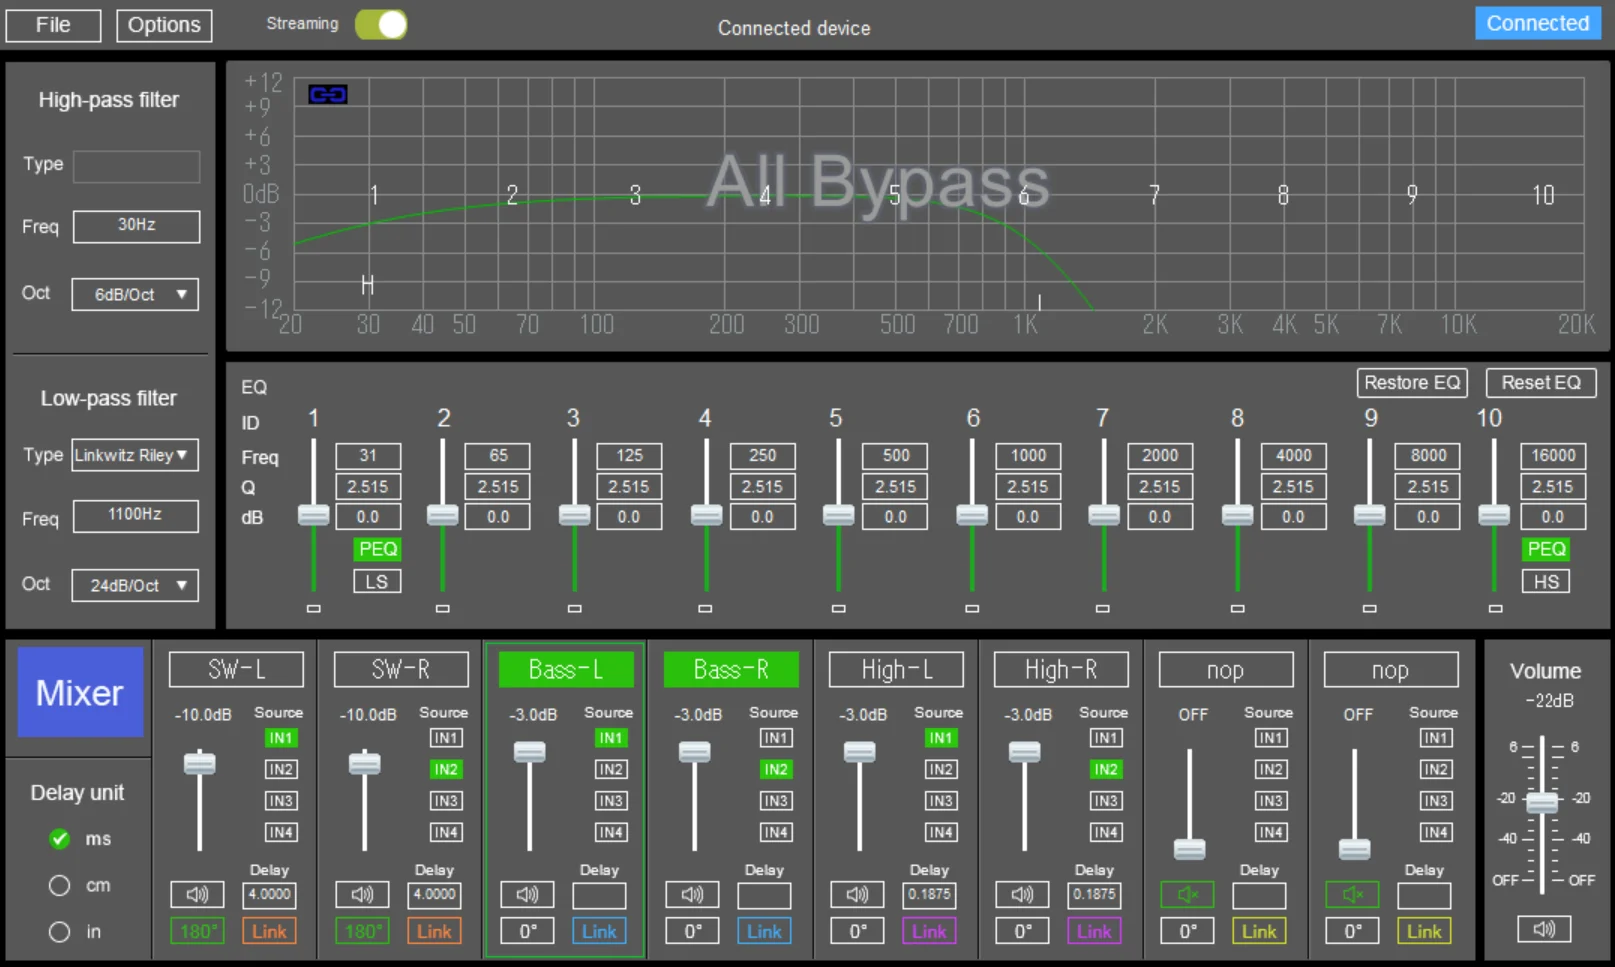Viewport: 1615px width, 967px height.
Task: Click the master Volume speaker icon
Action: click(1544, 929)
